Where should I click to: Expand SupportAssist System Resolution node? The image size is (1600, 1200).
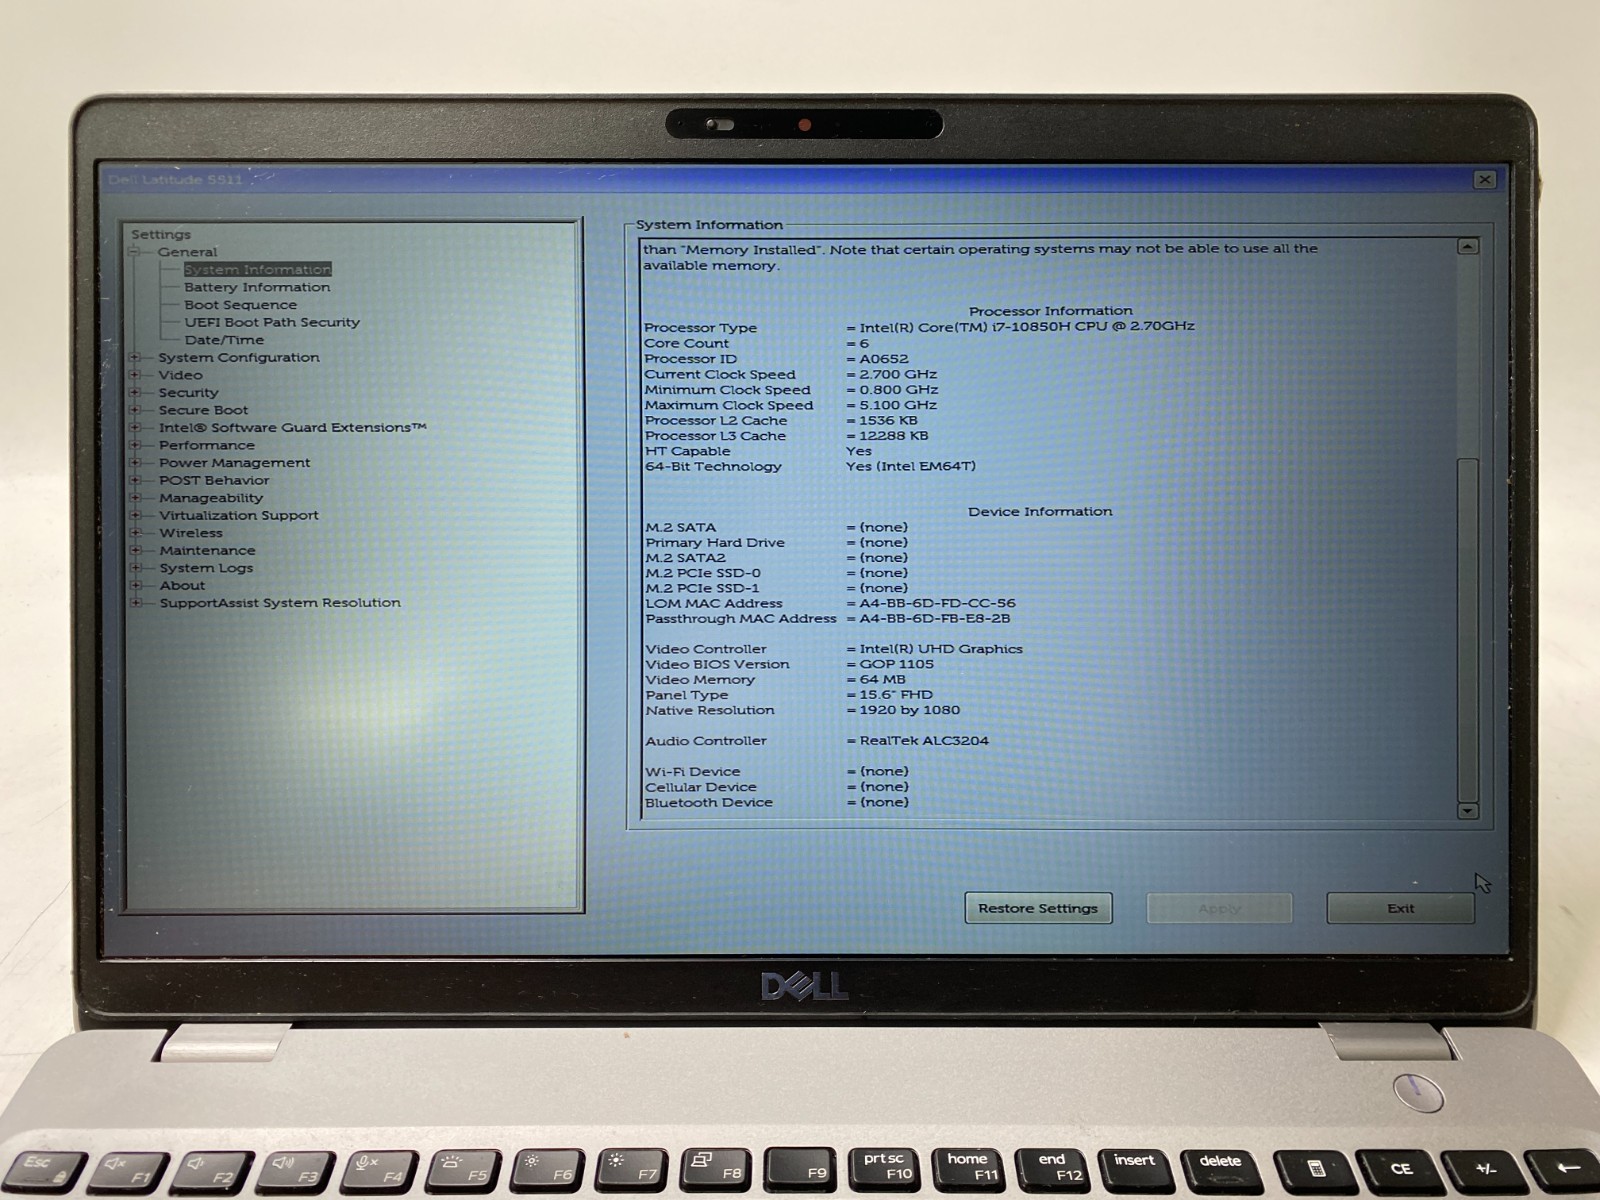(134, 602)
